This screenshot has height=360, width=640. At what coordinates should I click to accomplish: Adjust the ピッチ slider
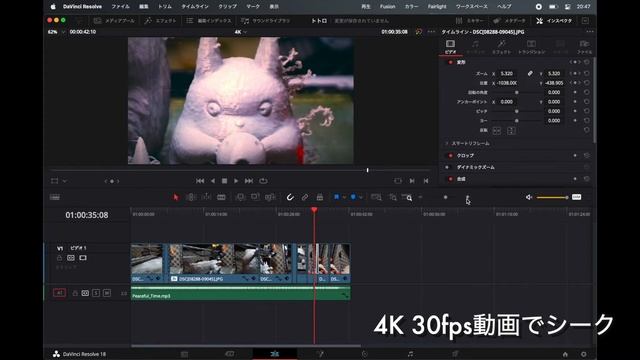point(516,111)
